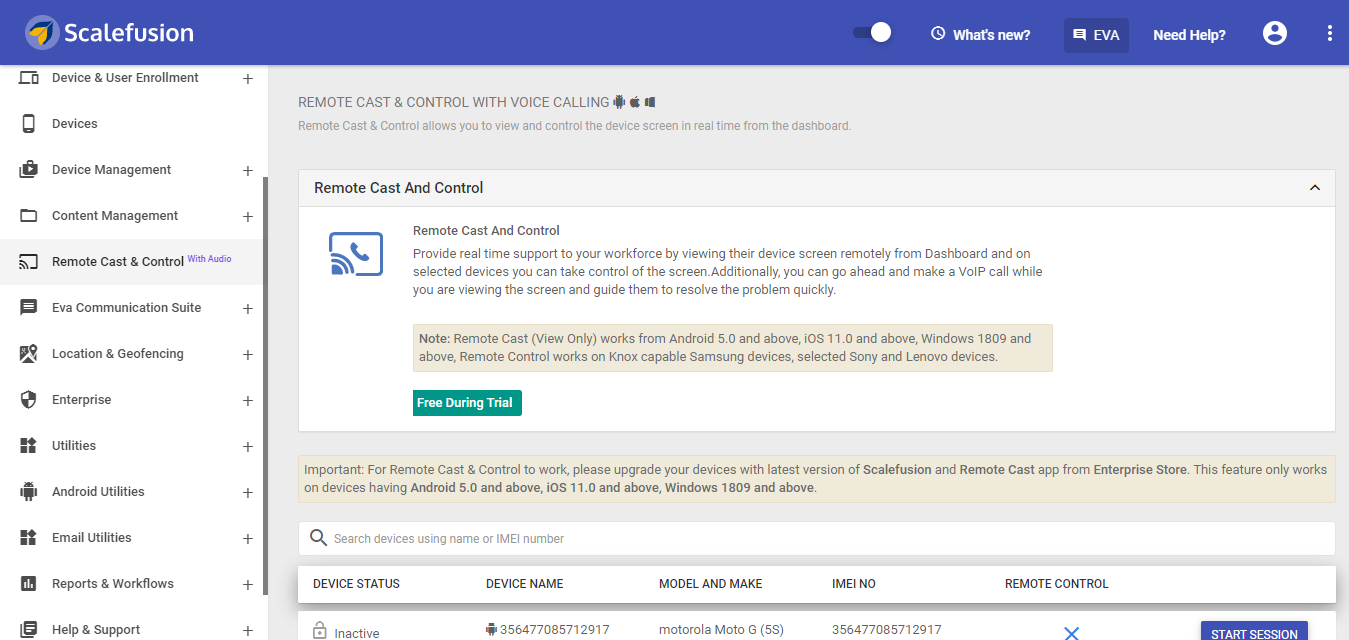Click the Device Management icon
The image size is (1349, 640).
click(29, 170)
